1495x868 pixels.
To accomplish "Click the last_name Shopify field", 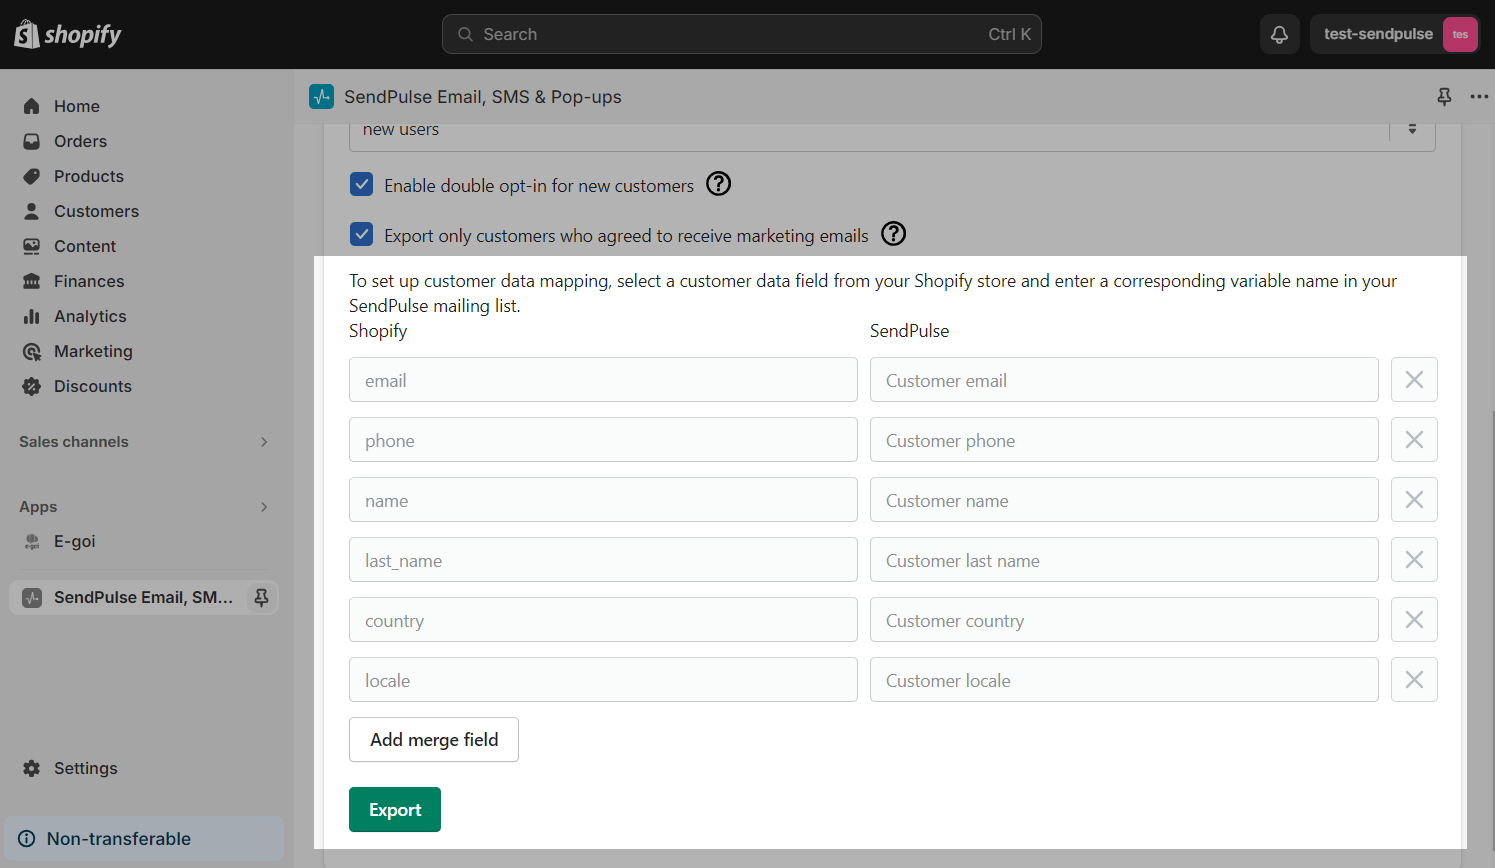I will (603, 560).
